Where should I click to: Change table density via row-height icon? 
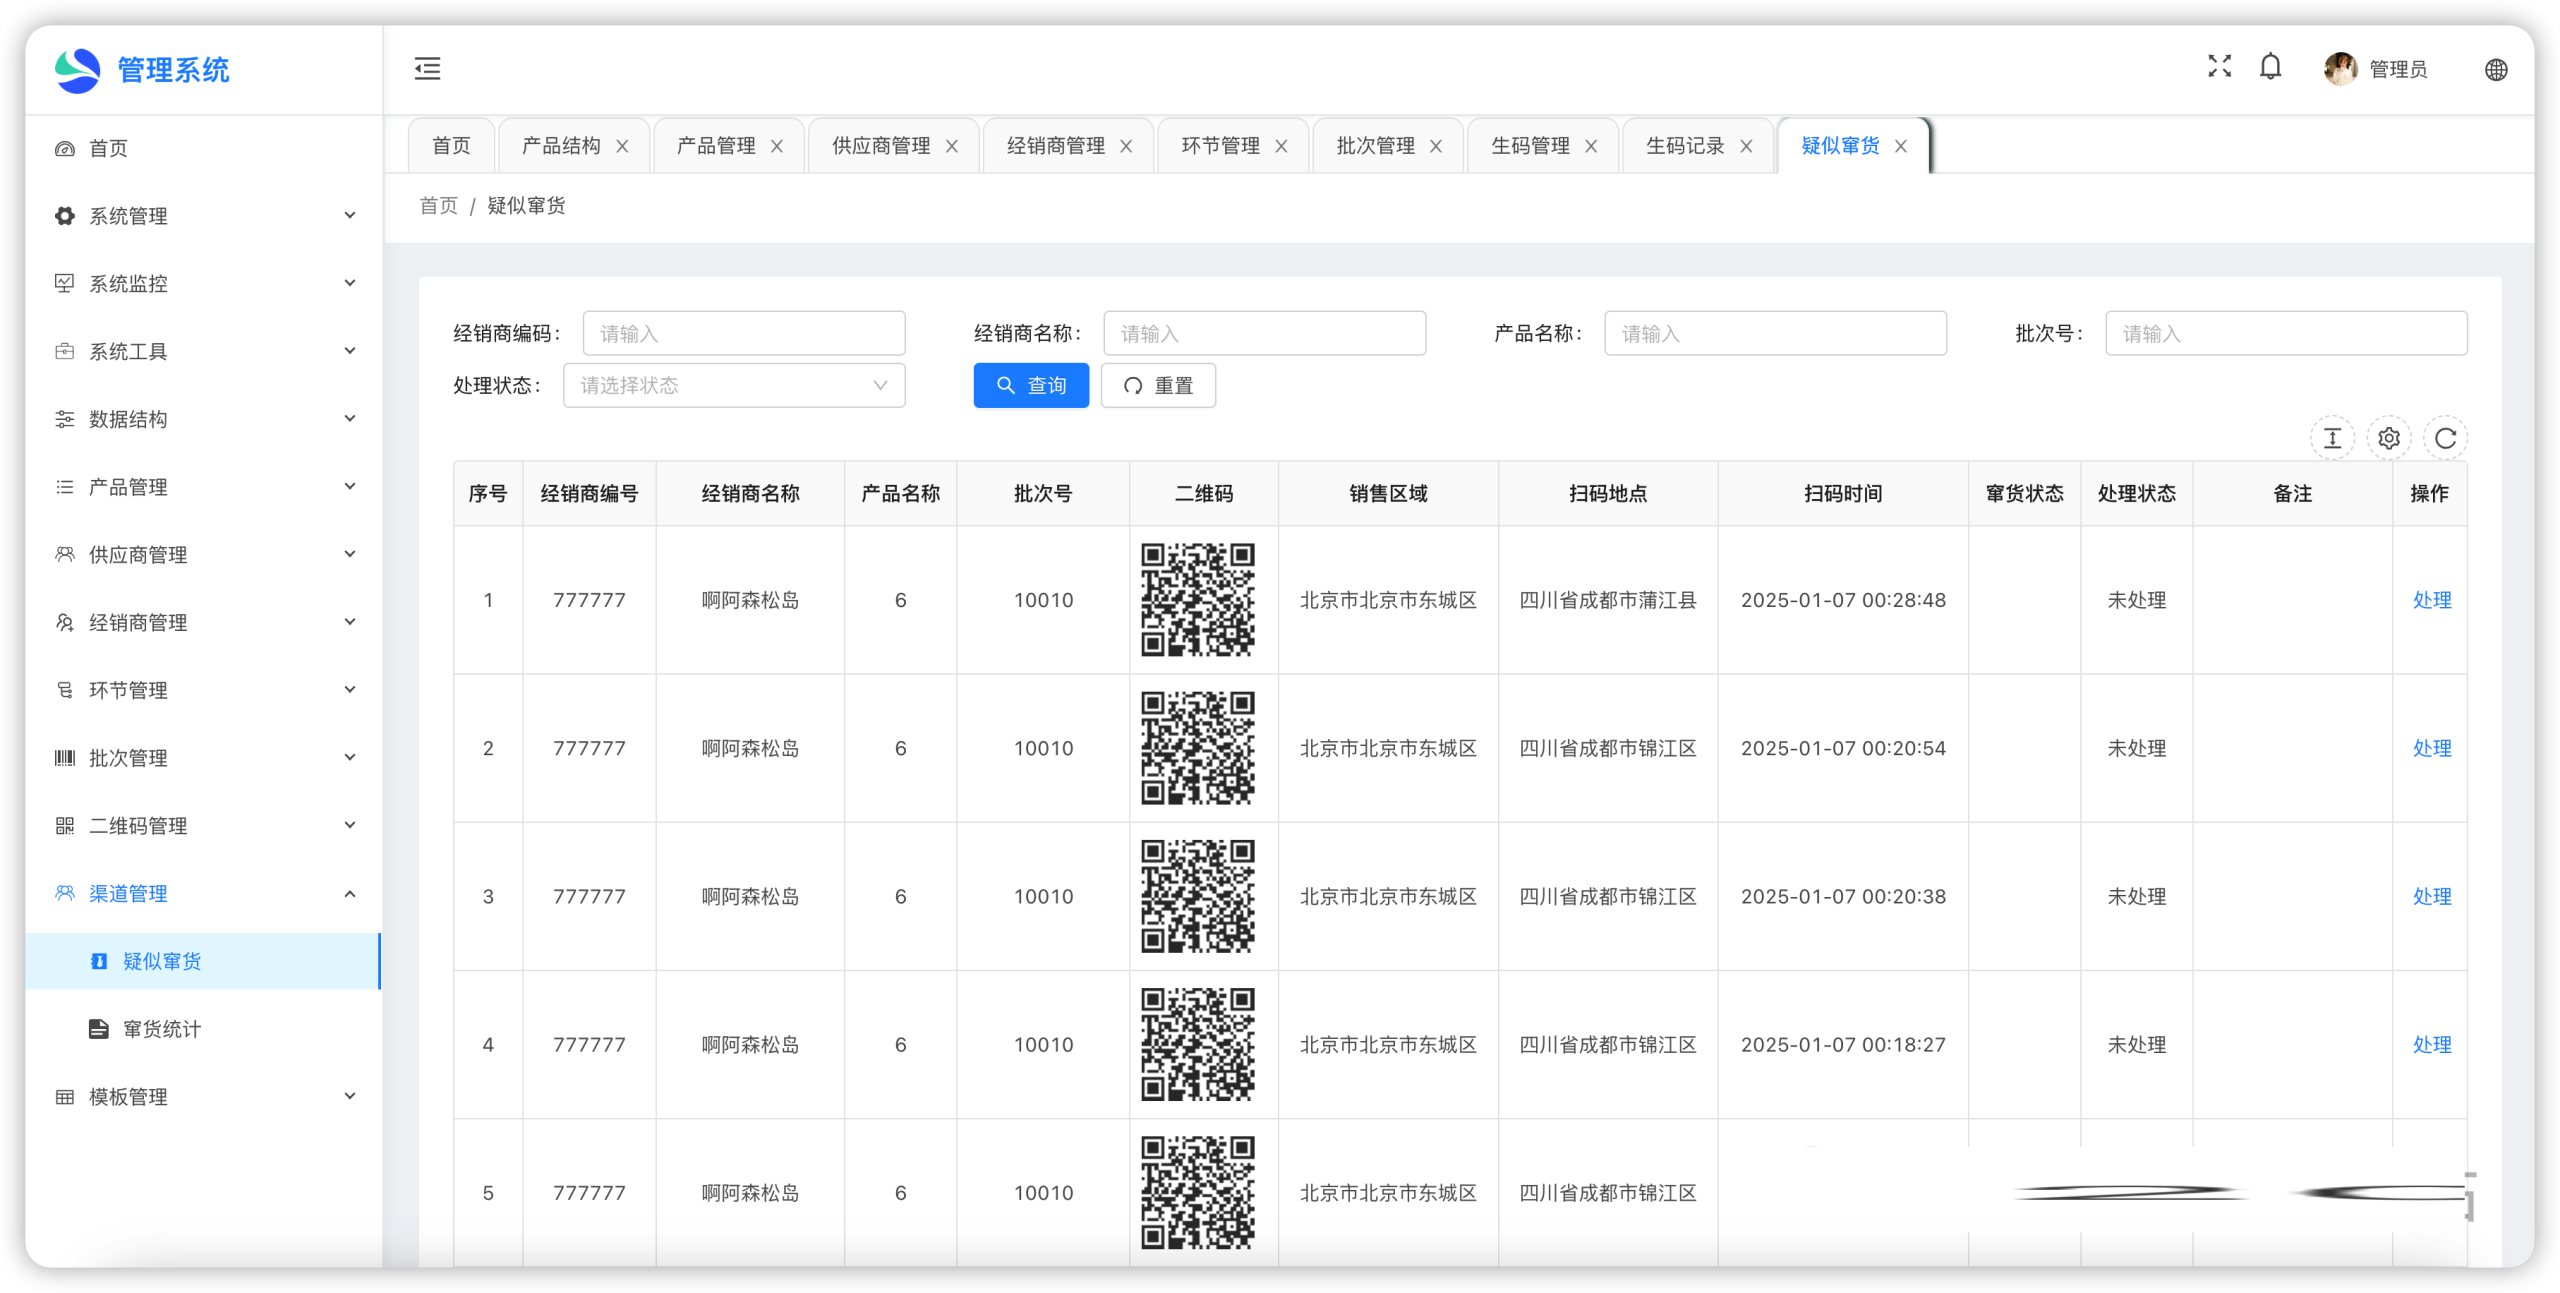click(x=2332, y=438)
